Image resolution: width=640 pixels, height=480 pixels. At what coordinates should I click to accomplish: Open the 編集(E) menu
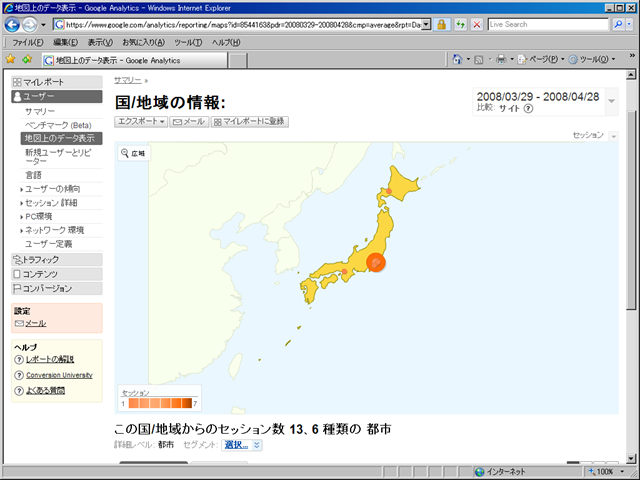coord(65,42)
